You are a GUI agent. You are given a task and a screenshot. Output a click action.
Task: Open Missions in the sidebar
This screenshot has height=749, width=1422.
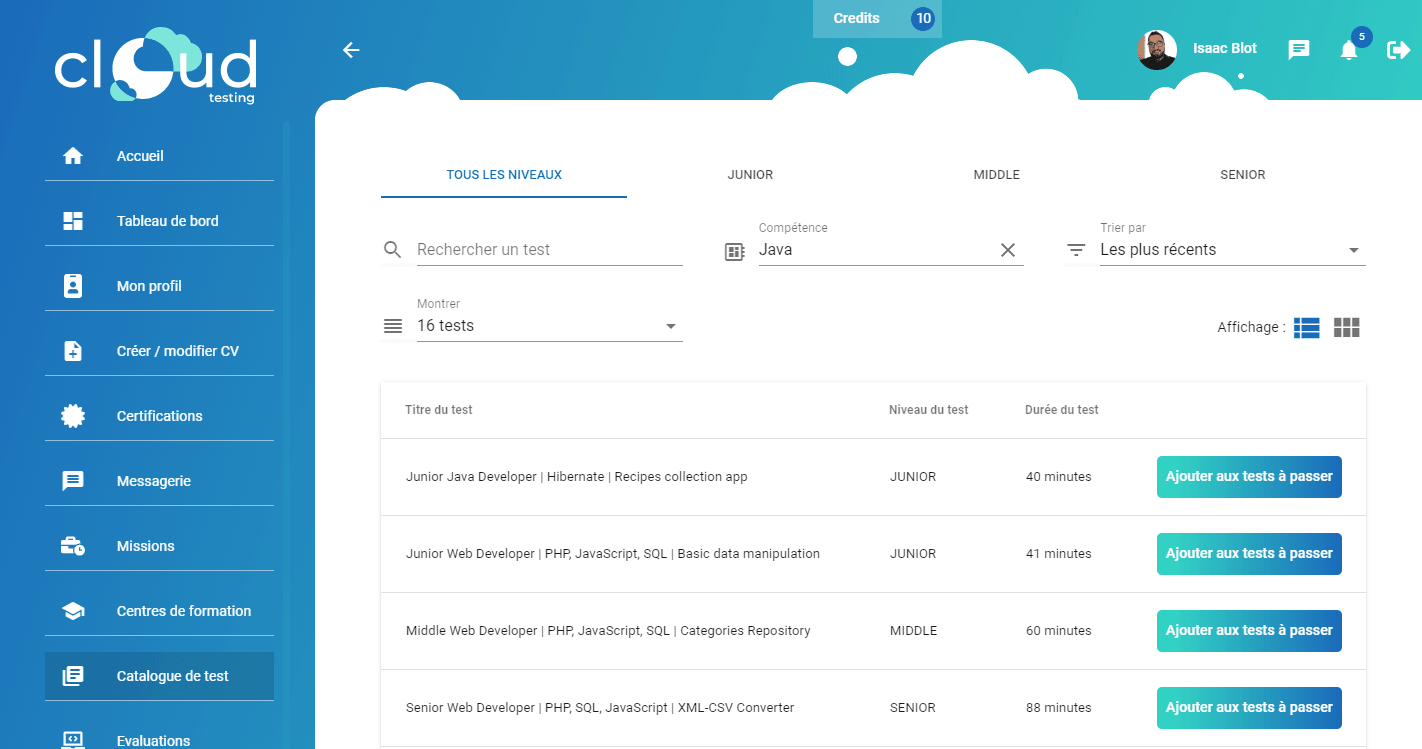[159, 546]
